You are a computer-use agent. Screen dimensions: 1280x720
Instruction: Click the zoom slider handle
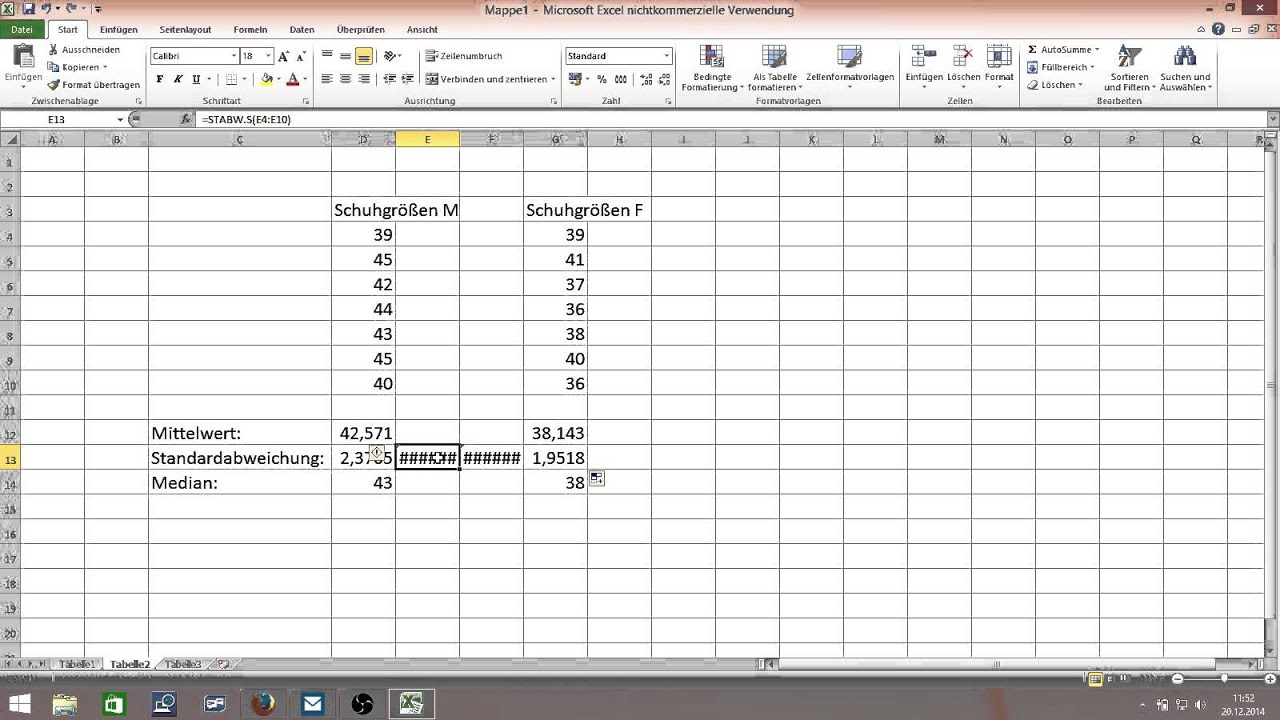pyautogui.click(x=1223, y=679)
